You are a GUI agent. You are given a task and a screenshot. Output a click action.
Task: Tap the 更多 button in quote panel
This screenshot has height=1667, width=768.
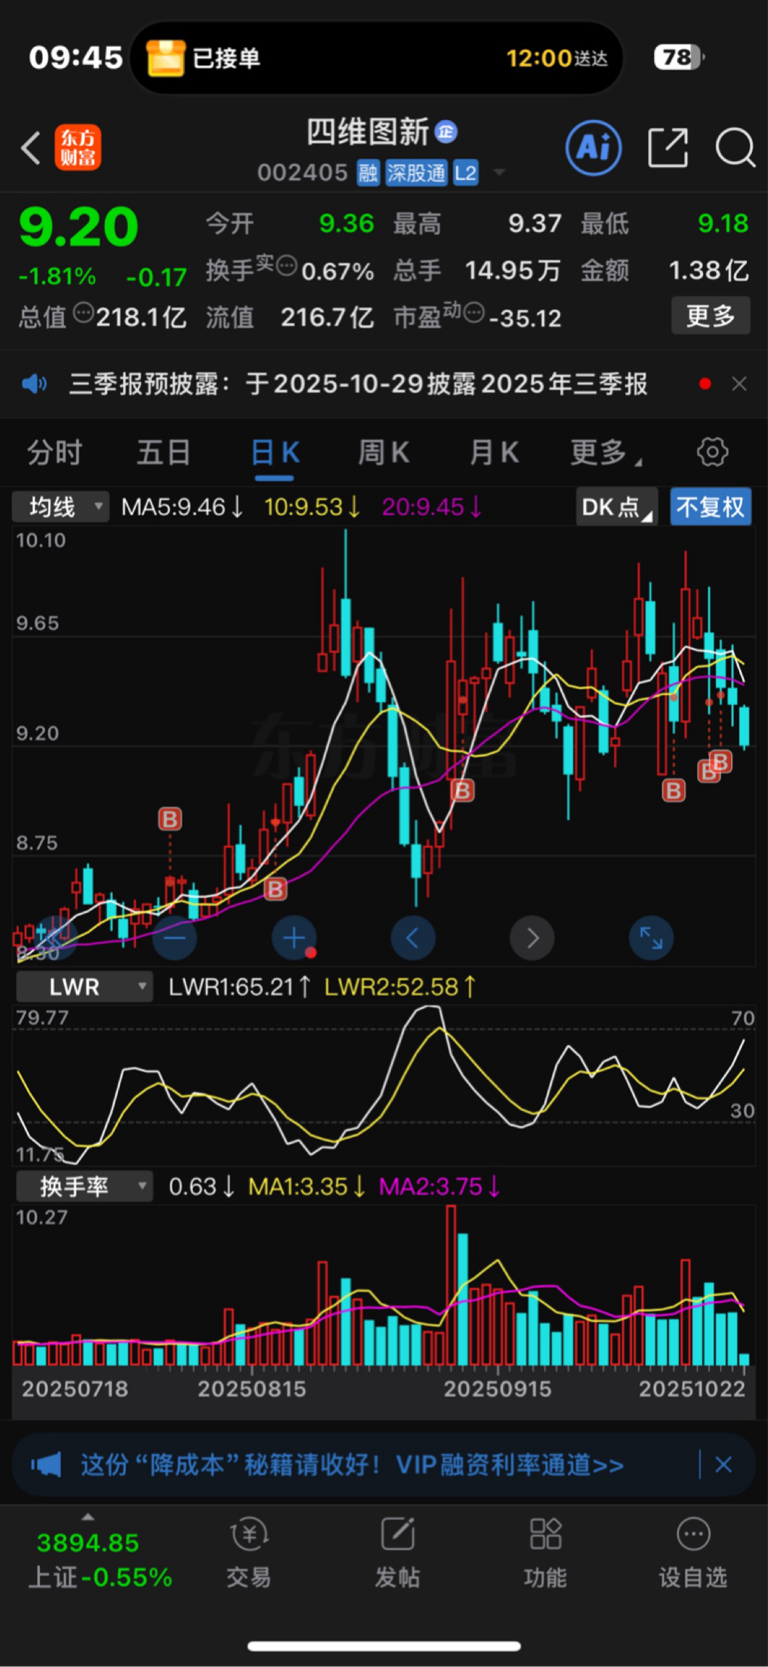711,316
